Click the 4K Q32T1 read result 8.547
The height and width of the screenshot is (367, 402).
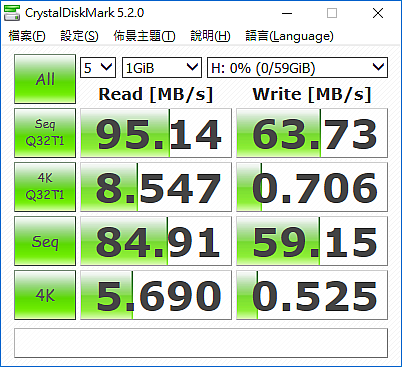tap(156, 187)
